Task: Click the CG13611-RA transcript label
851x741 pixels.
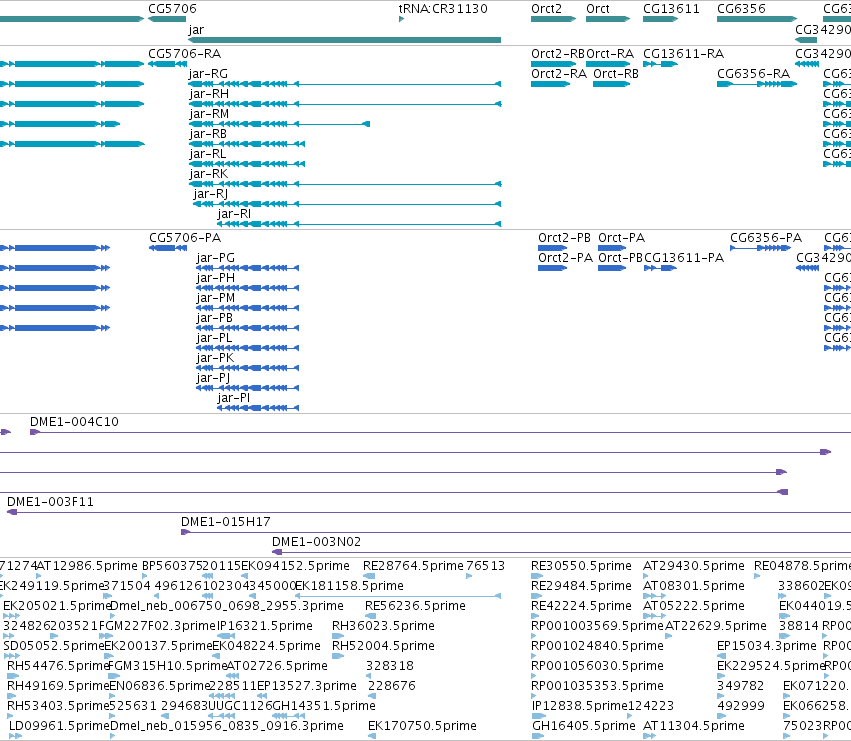Action: [x=683, y=54]
